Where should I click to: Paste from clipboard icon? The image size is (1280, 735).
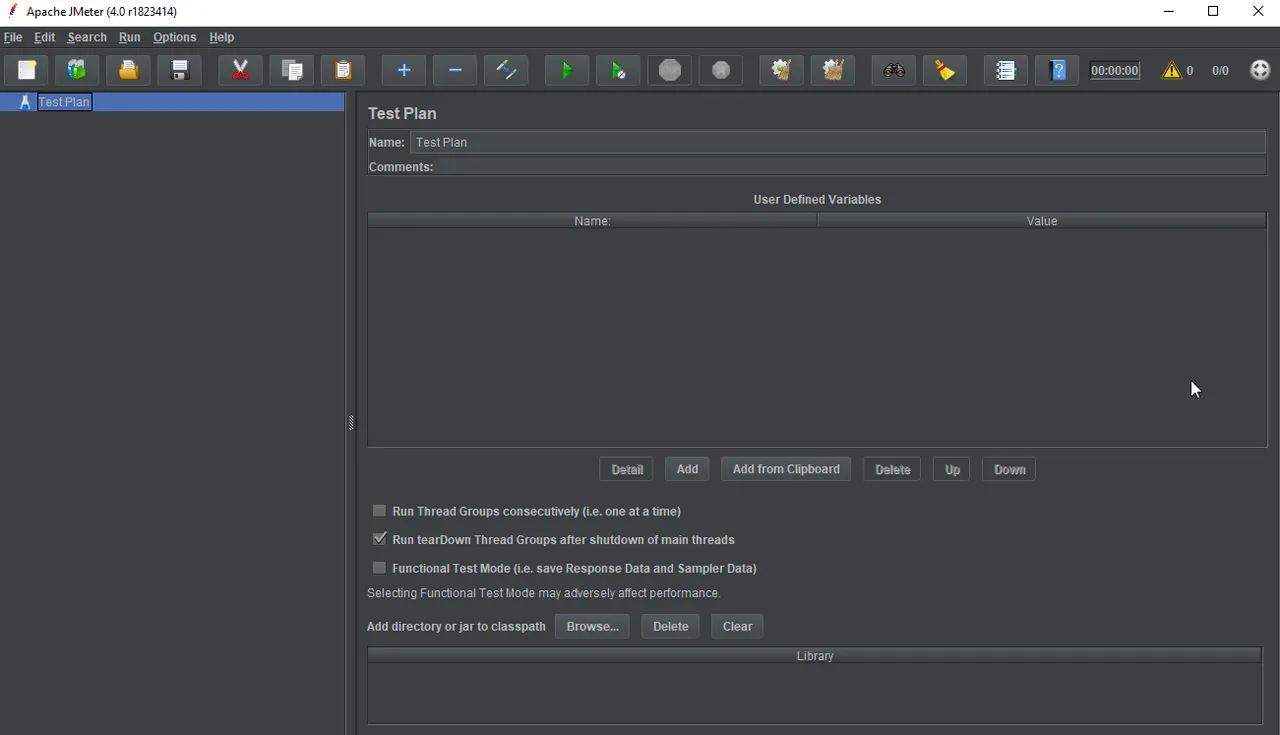click(x=343, y=70)
